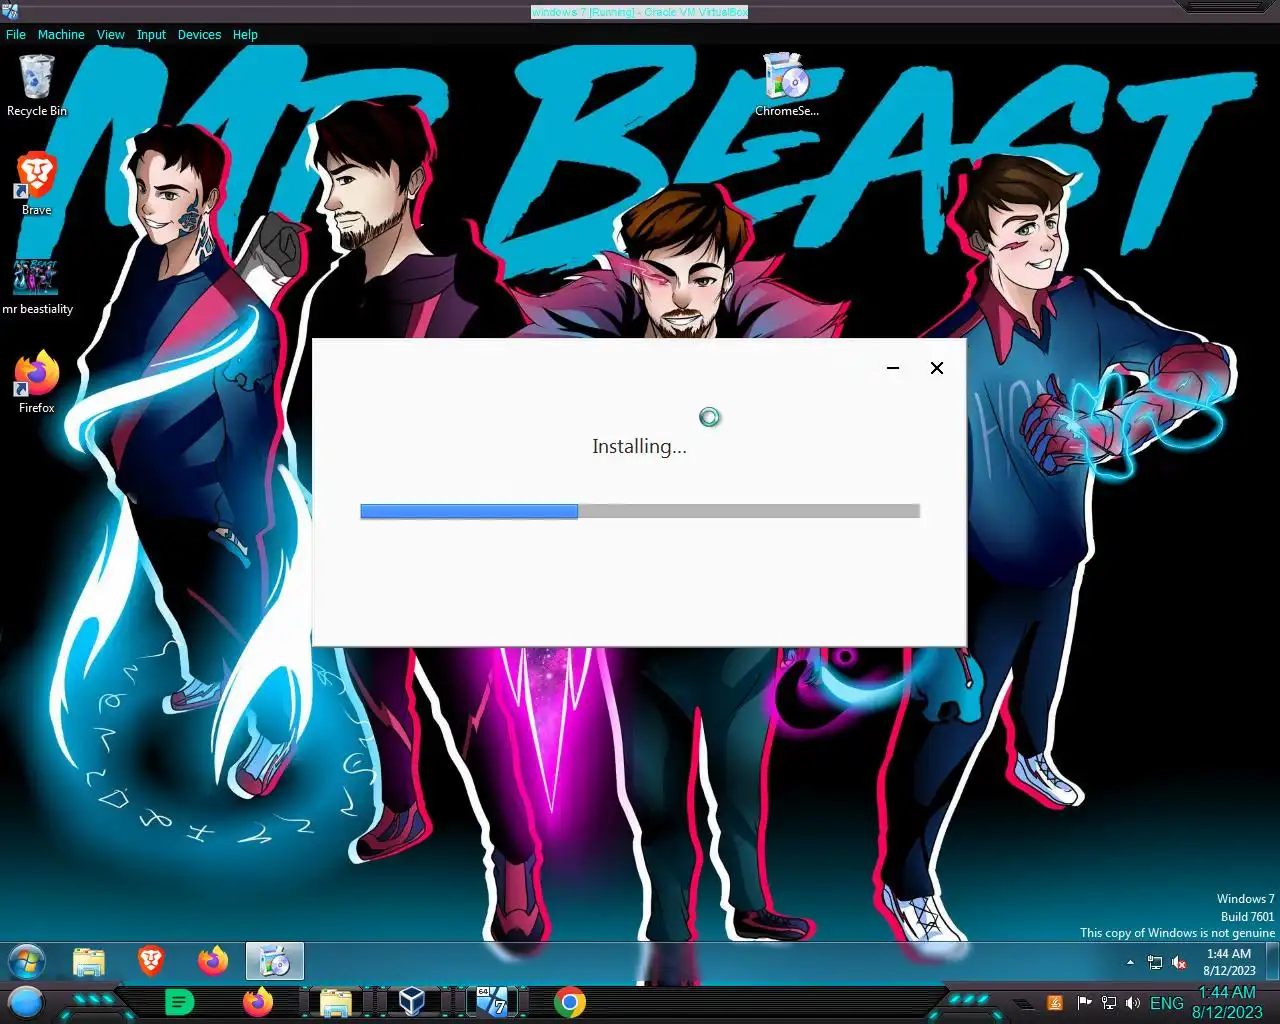Open the VirtualBox Devices menu
The width and height of the screenshot is (1280, 1024).
(x=199, y=34)
